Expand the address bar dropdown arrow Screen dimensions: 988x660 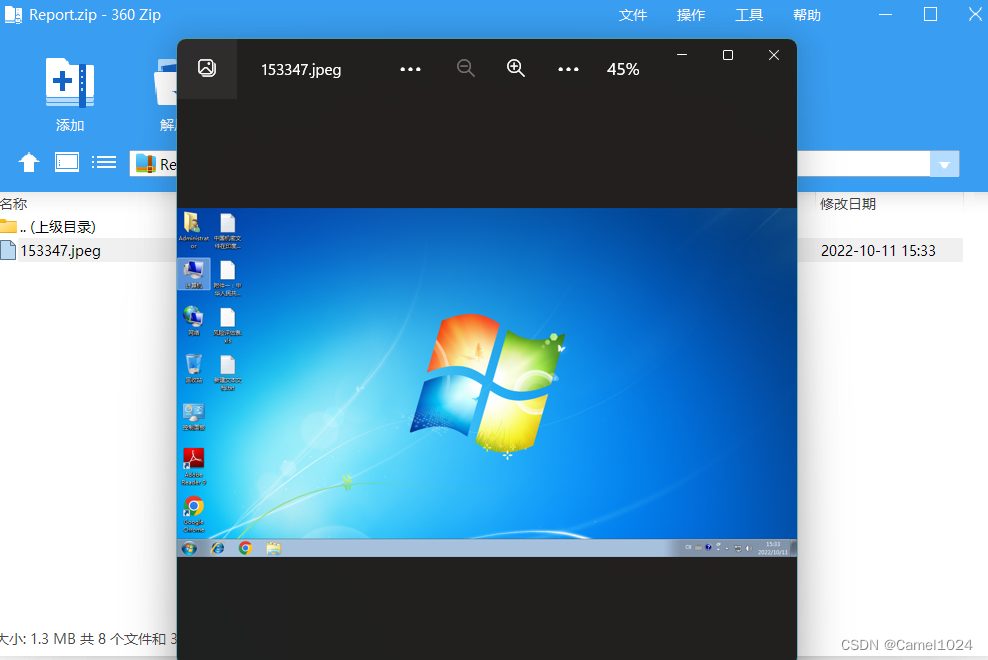tap(944, 165)
